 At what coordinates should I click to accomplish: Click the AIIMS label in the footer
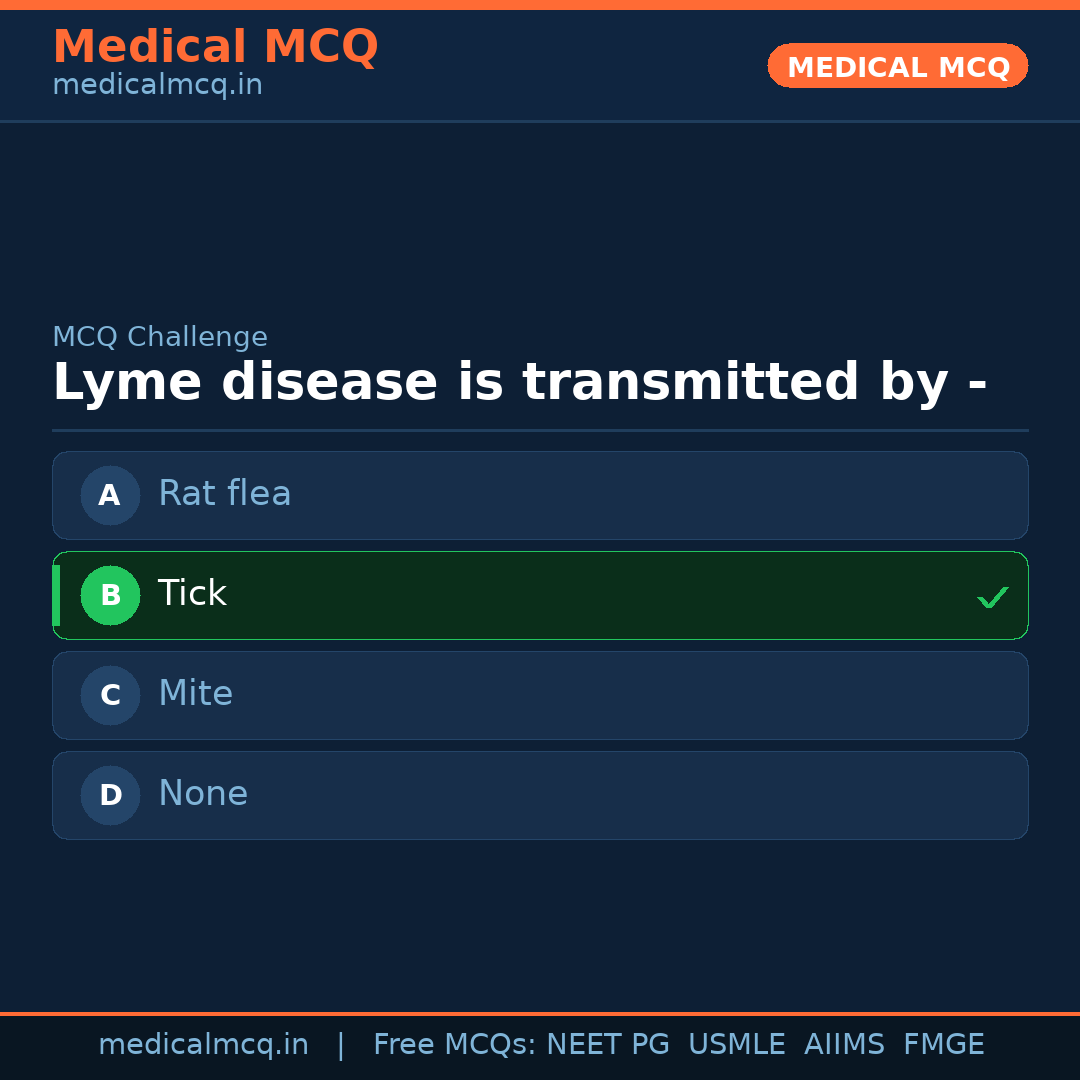coord(844,1045)
